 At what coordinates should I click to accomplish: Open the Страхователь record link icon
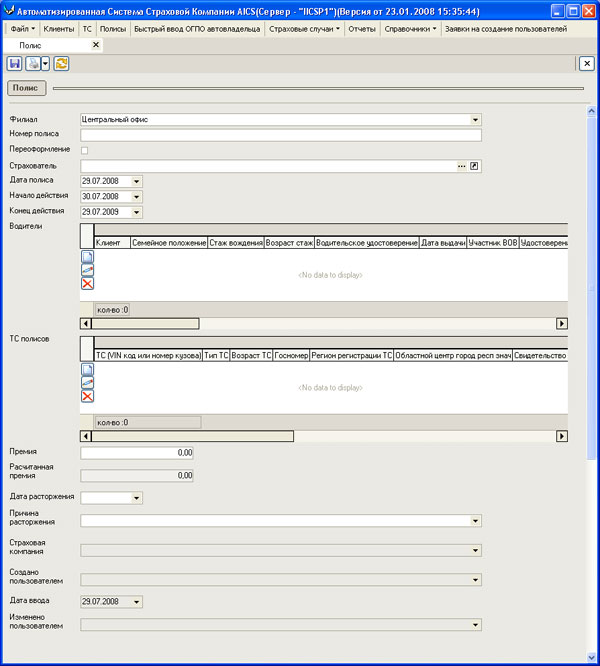click(x=475, y=166)
